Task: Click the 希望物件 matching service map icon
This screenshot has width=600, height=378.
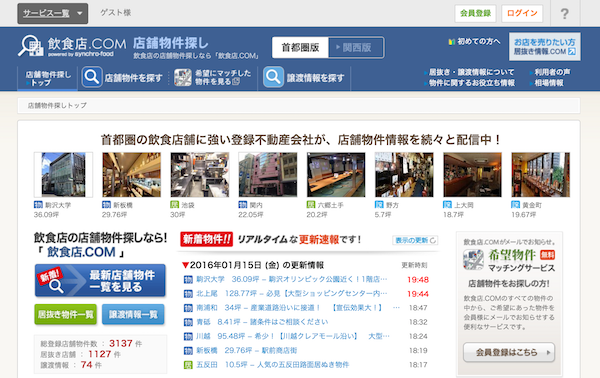Action: tap(473, 260)
